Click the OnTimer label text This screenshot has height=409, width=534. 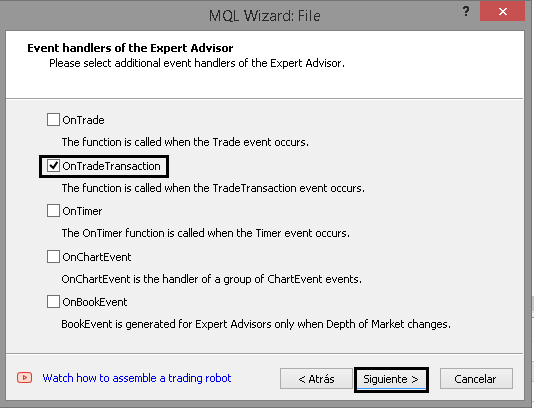coord(82,211)
